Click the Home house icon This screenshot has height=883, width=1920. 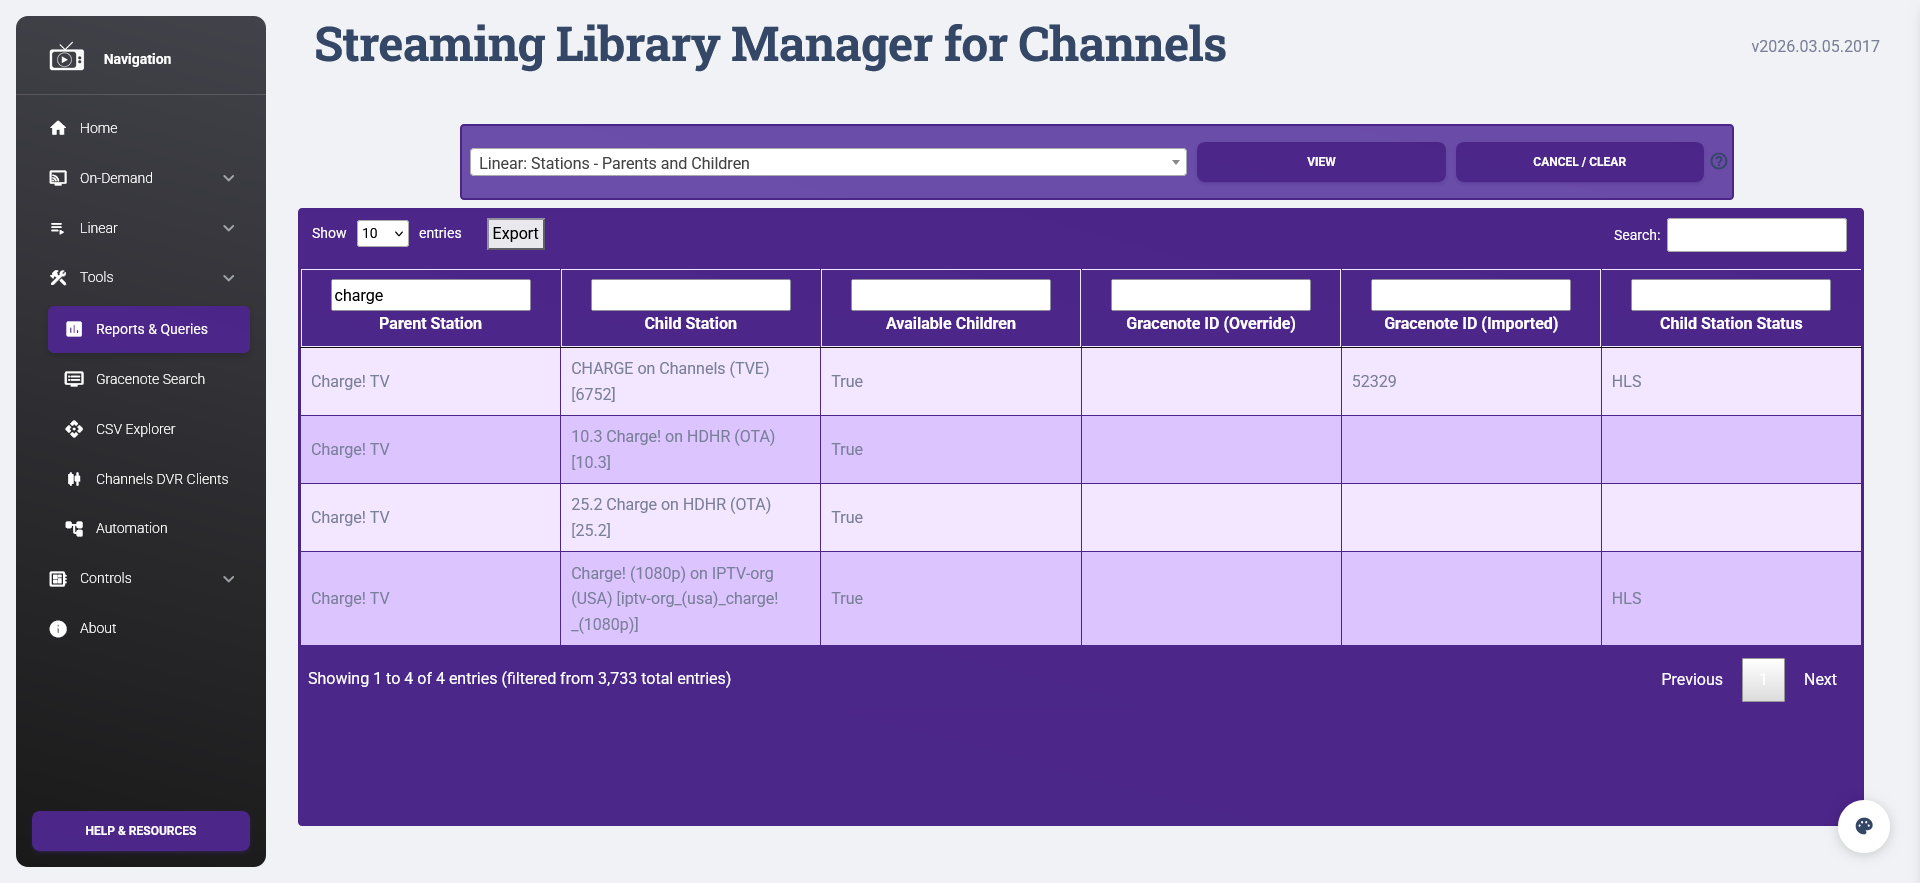(x=58, y=128)
